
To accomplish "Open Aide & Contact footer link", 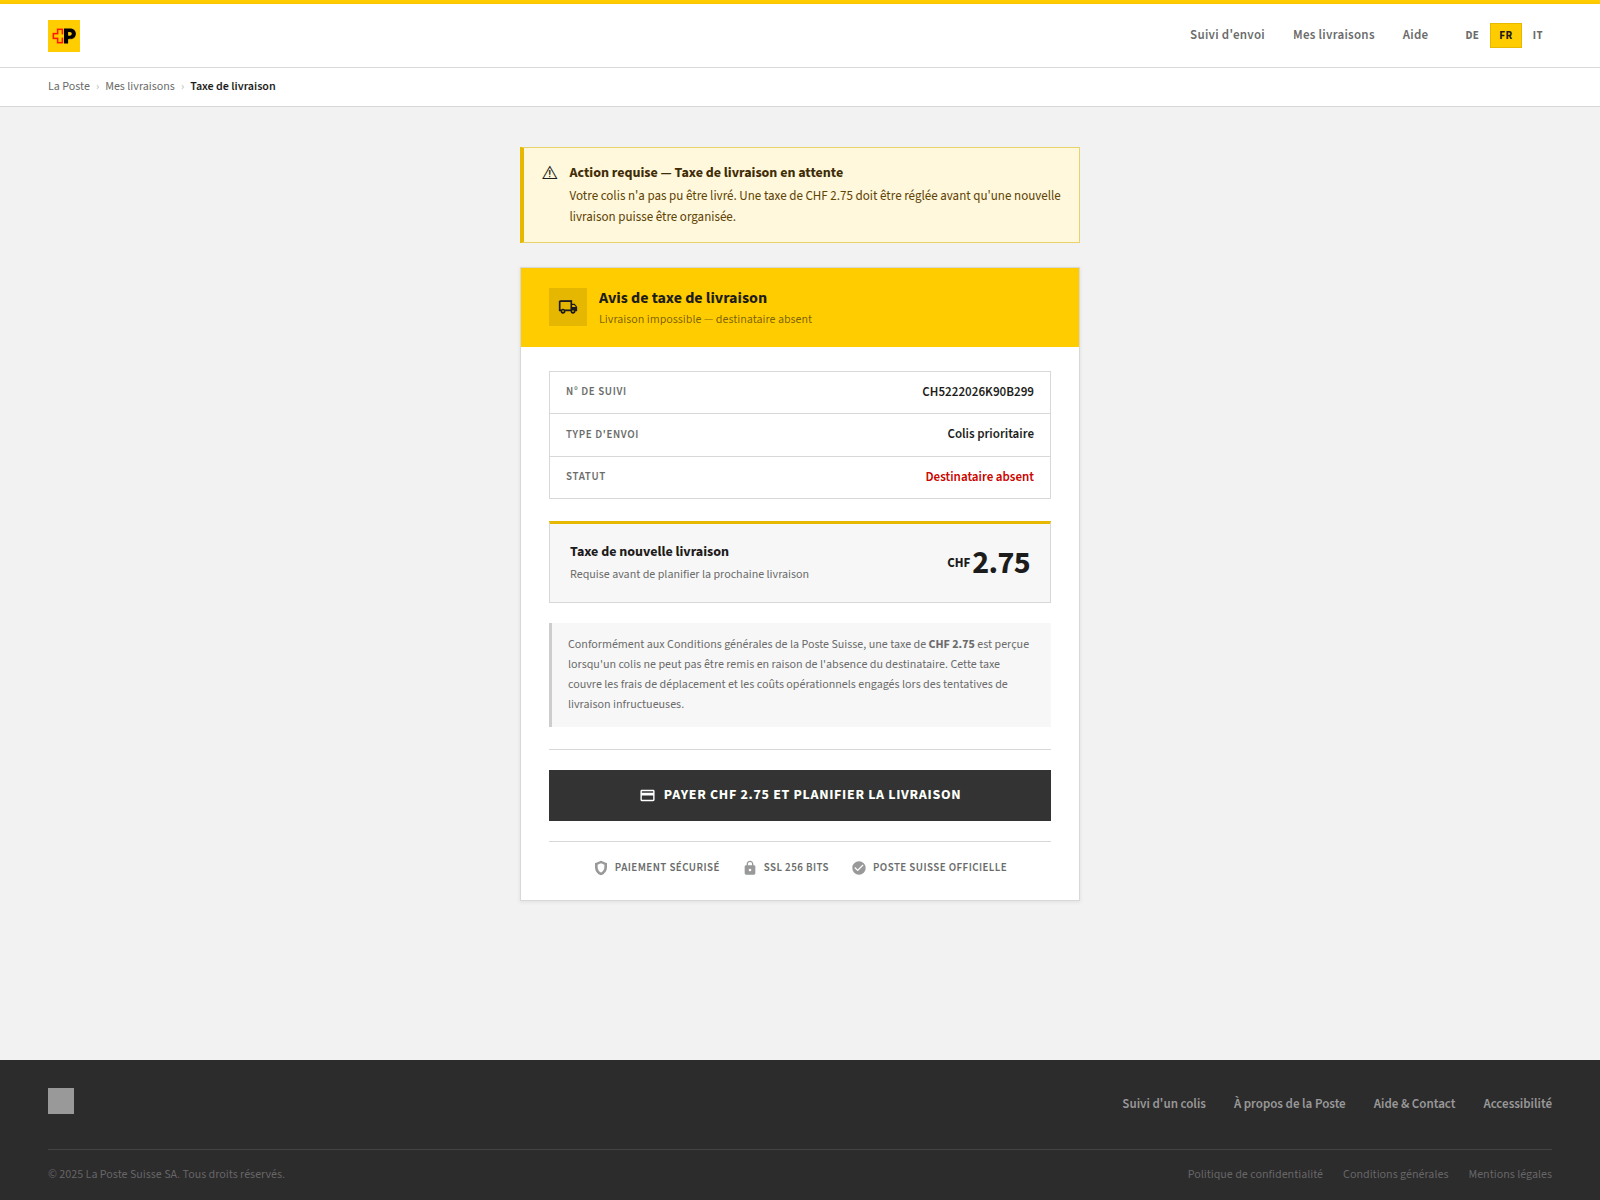I will click(1414, 1104).
